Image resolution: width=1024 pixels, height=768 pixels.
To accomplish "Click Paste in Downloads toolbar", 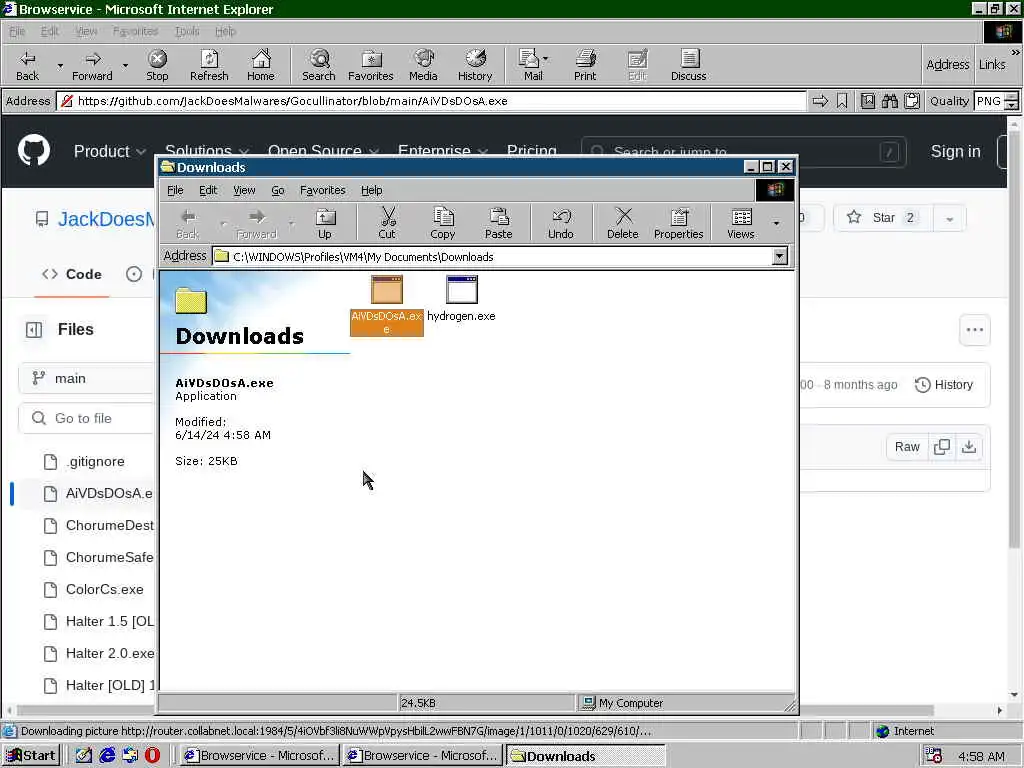I will click(498, 224).
